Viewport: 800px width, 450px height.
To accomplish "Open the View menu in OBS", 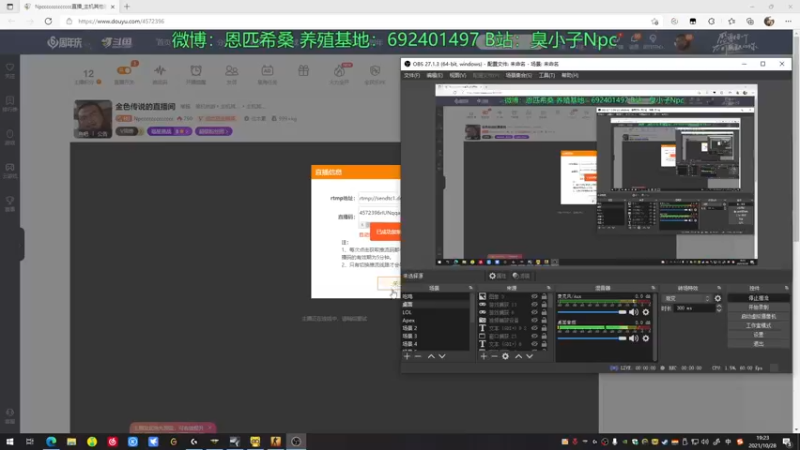I will pyautogui.click(x=458, y=76).
